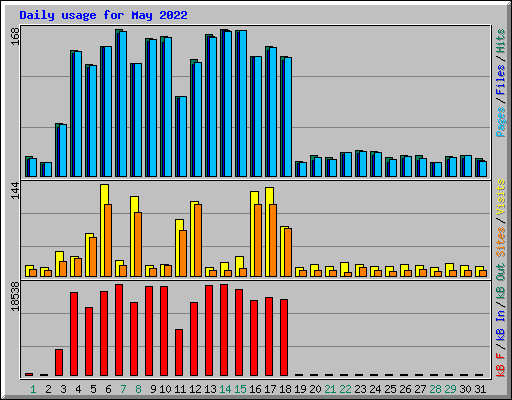Select day 2 on the x-axis
Screen dimensions: 512x400
pos(48,389)
